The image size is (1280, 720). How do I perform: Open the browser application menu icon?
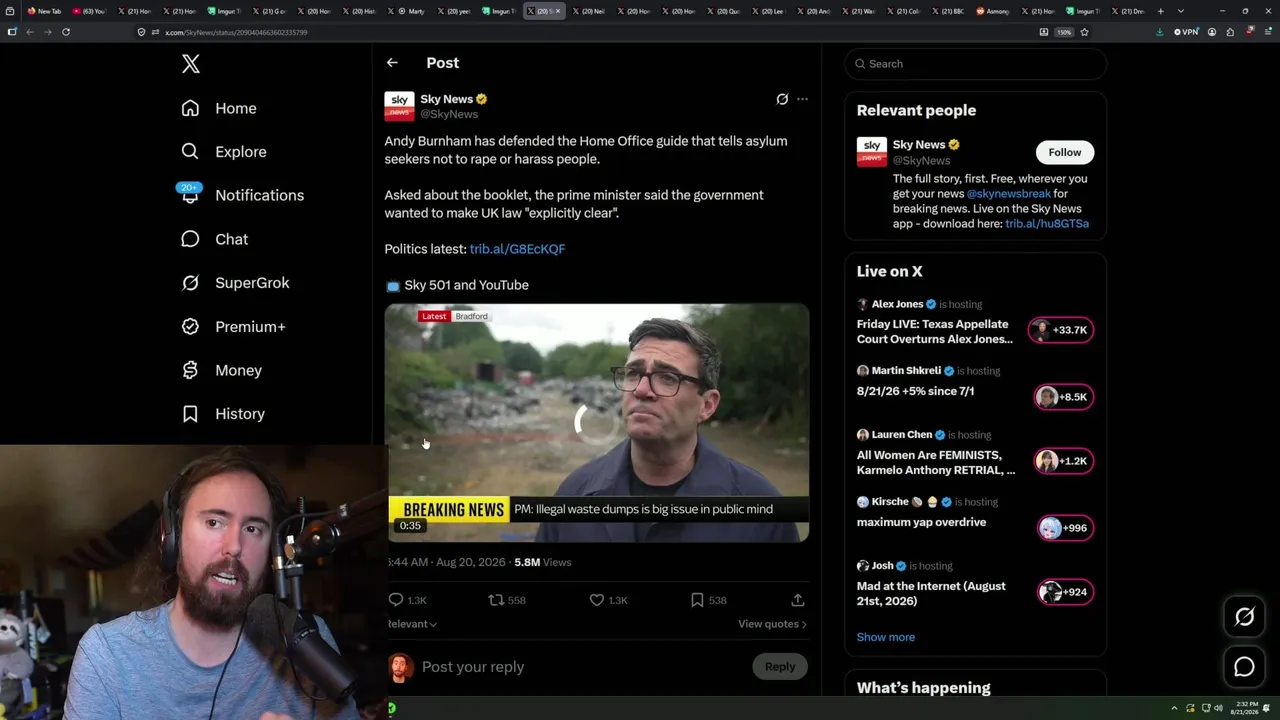coord(1267,32)
